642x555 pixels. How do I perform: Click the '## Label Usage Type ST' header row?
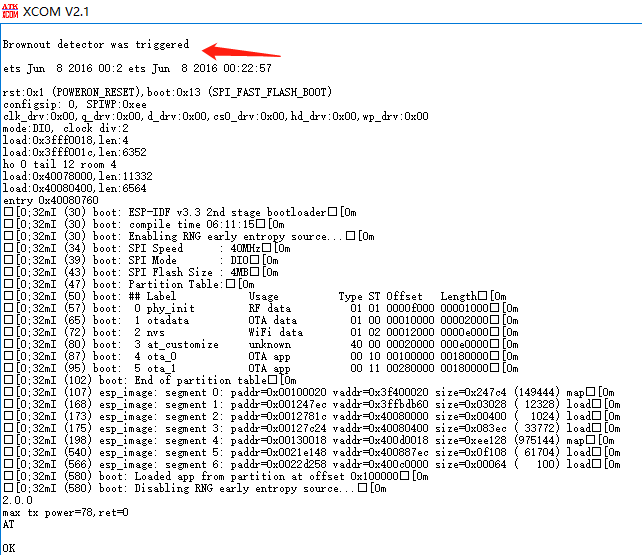(x=255, y=296)
